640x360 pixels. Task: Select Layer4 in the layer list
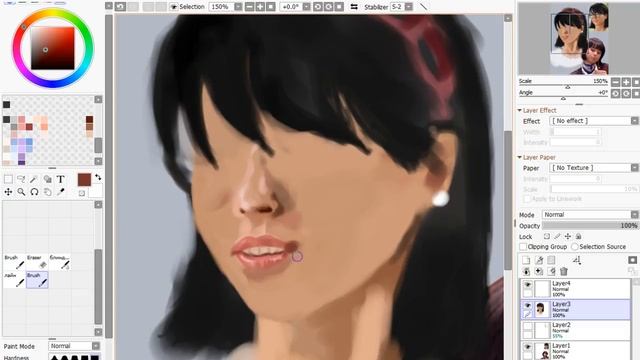(576, 289)
